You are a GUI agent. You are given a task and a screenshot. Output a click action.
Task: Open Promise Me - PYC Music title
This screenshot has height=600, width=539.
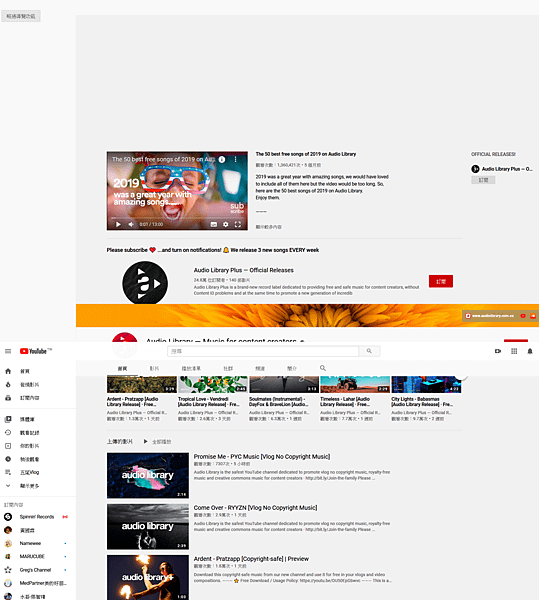point(262,457)
